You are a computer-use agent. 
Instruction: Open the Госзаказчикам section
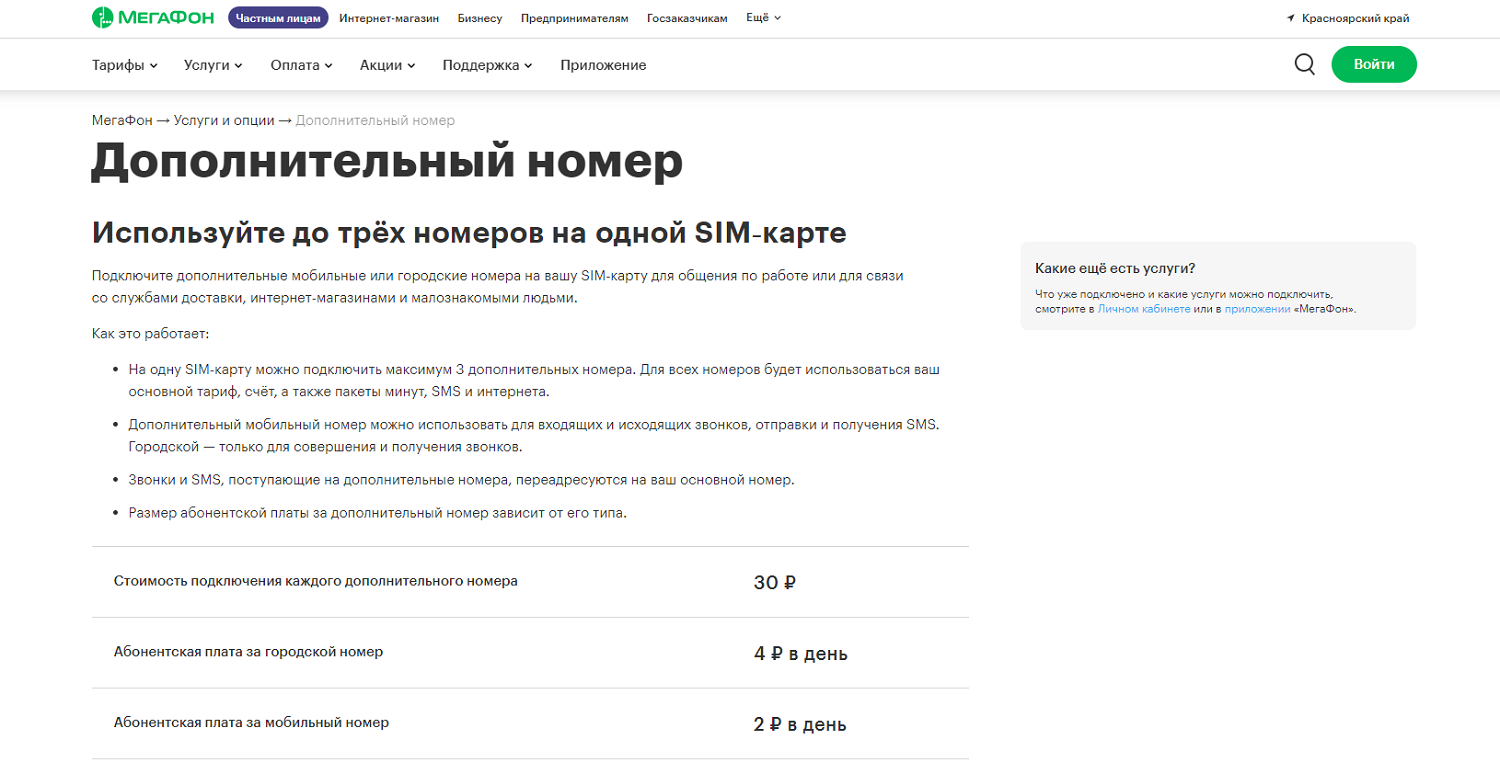[687, 18]
